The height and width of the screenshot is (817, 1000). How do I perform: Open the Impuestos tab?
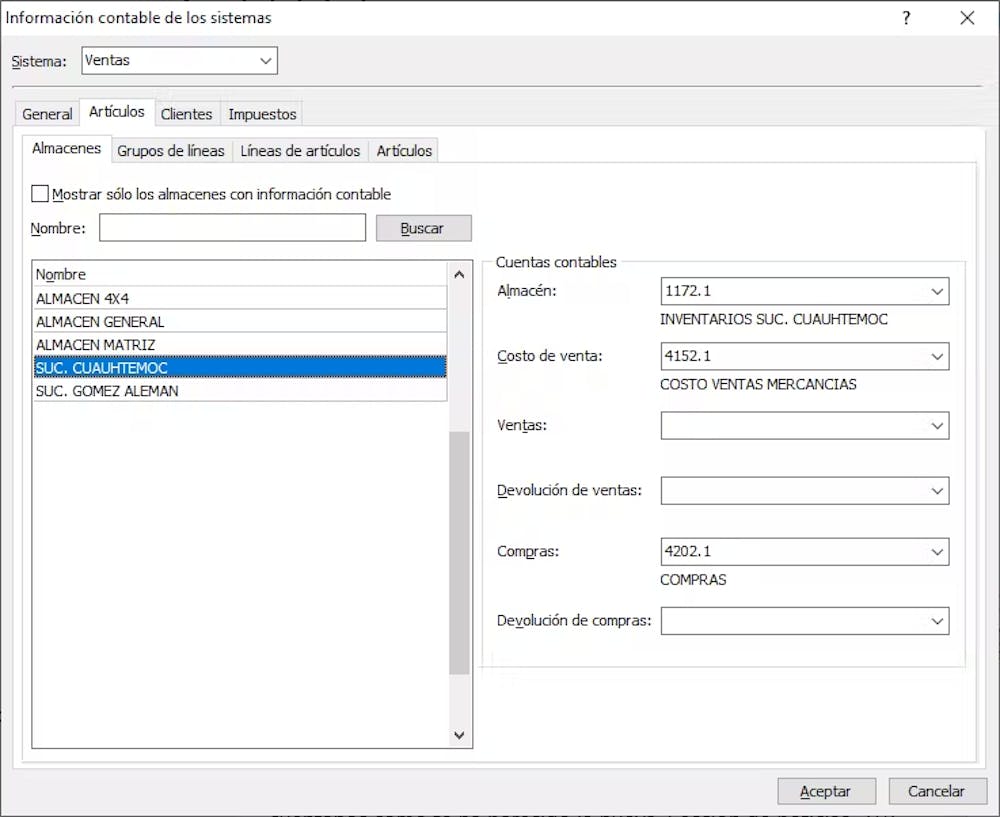click(x=262, y=114)
